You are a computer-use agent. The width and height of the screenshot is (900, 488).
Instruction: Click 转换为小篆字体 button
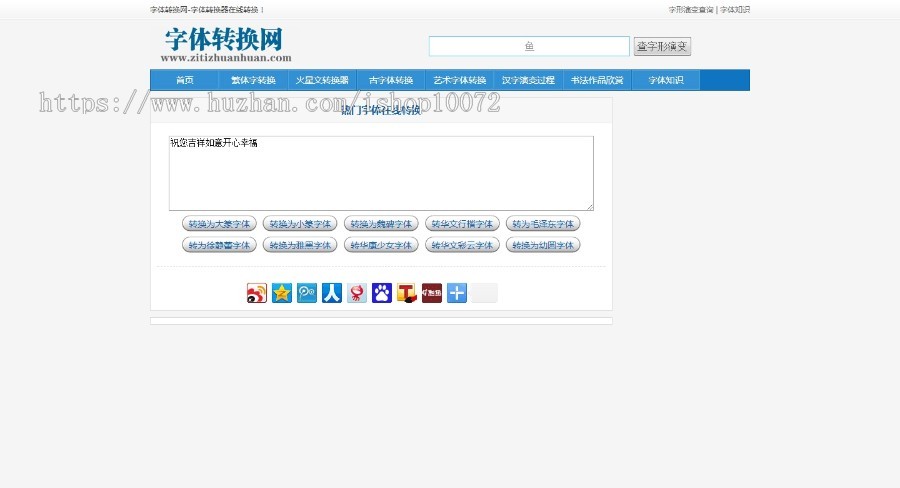pos(300,224)
